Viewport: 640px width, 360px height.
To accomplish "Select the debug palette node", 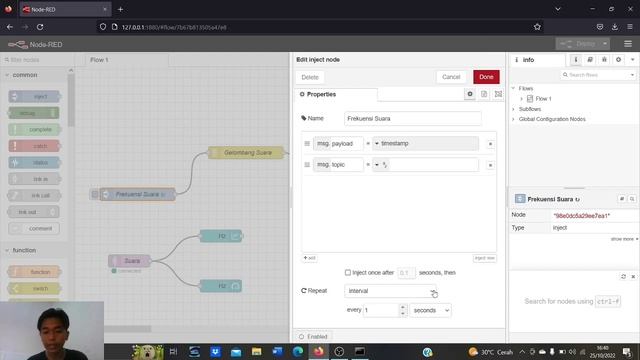I will point(34,113).
